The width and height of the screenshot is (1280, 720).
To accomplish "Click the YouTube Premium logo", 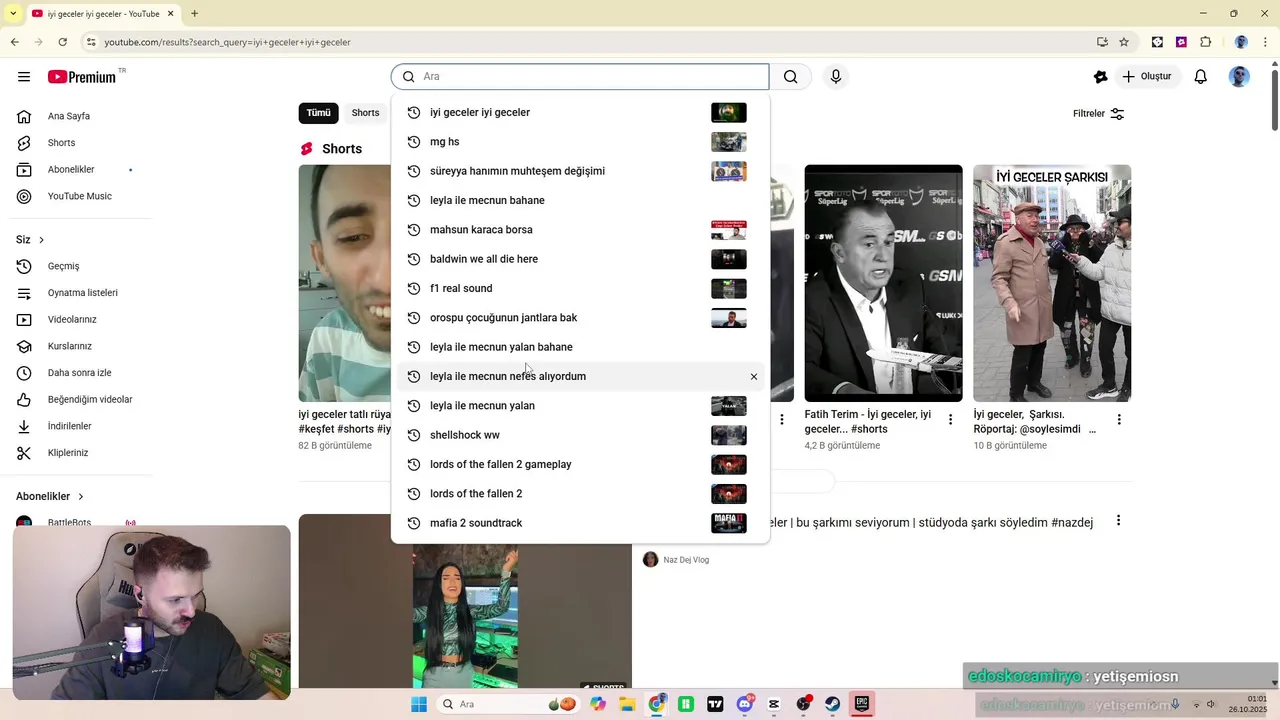I will (x=82, y=77).
